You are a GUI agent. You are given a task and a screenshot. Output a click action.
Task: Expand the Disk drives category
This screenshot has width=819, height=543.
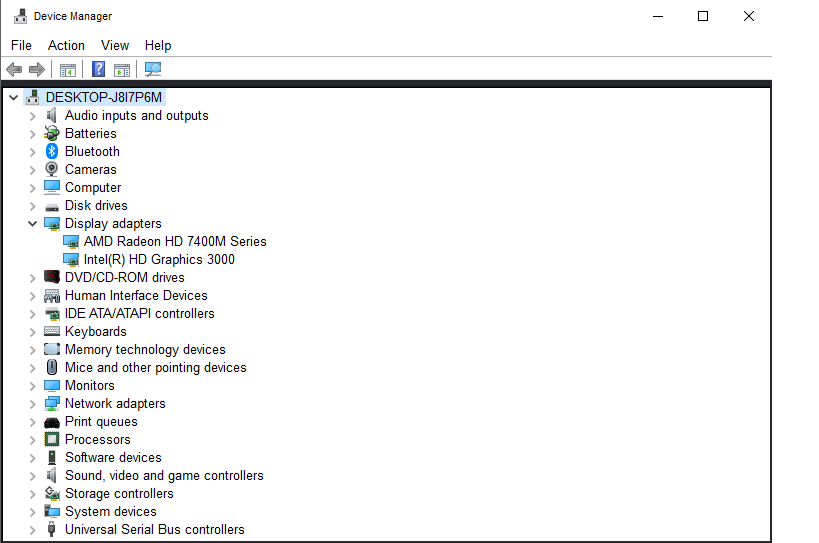(32, 206)
